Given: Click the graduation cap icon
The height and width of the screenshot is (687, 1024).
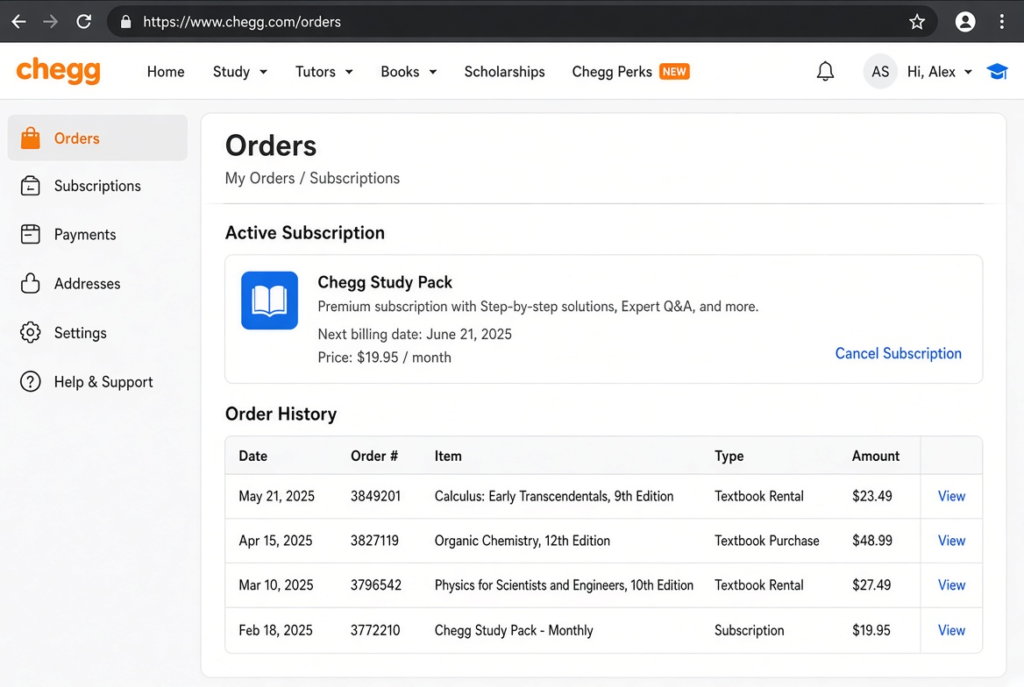Looking at the screenshot, I should tap(997, 71).
